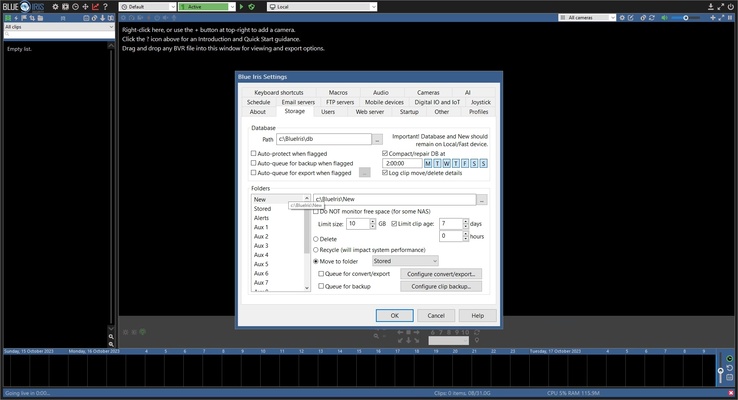The height and width of the screenshot is (400, 738).
Task: Browse for database path button
Action: click(x=377, y=139)
